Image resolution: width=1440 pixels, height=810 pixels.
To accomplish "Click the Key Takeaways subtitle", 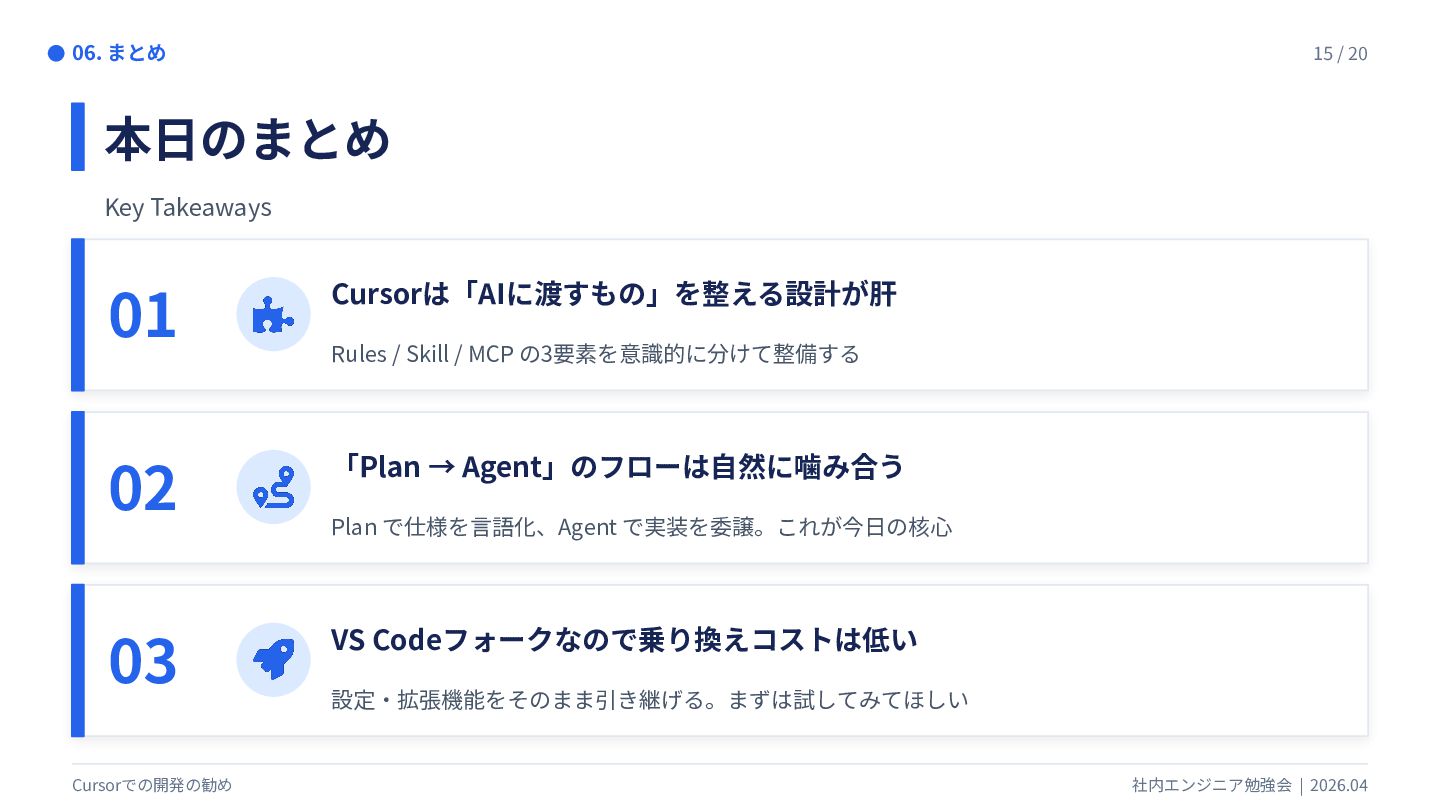I will (x=188, y=208).
